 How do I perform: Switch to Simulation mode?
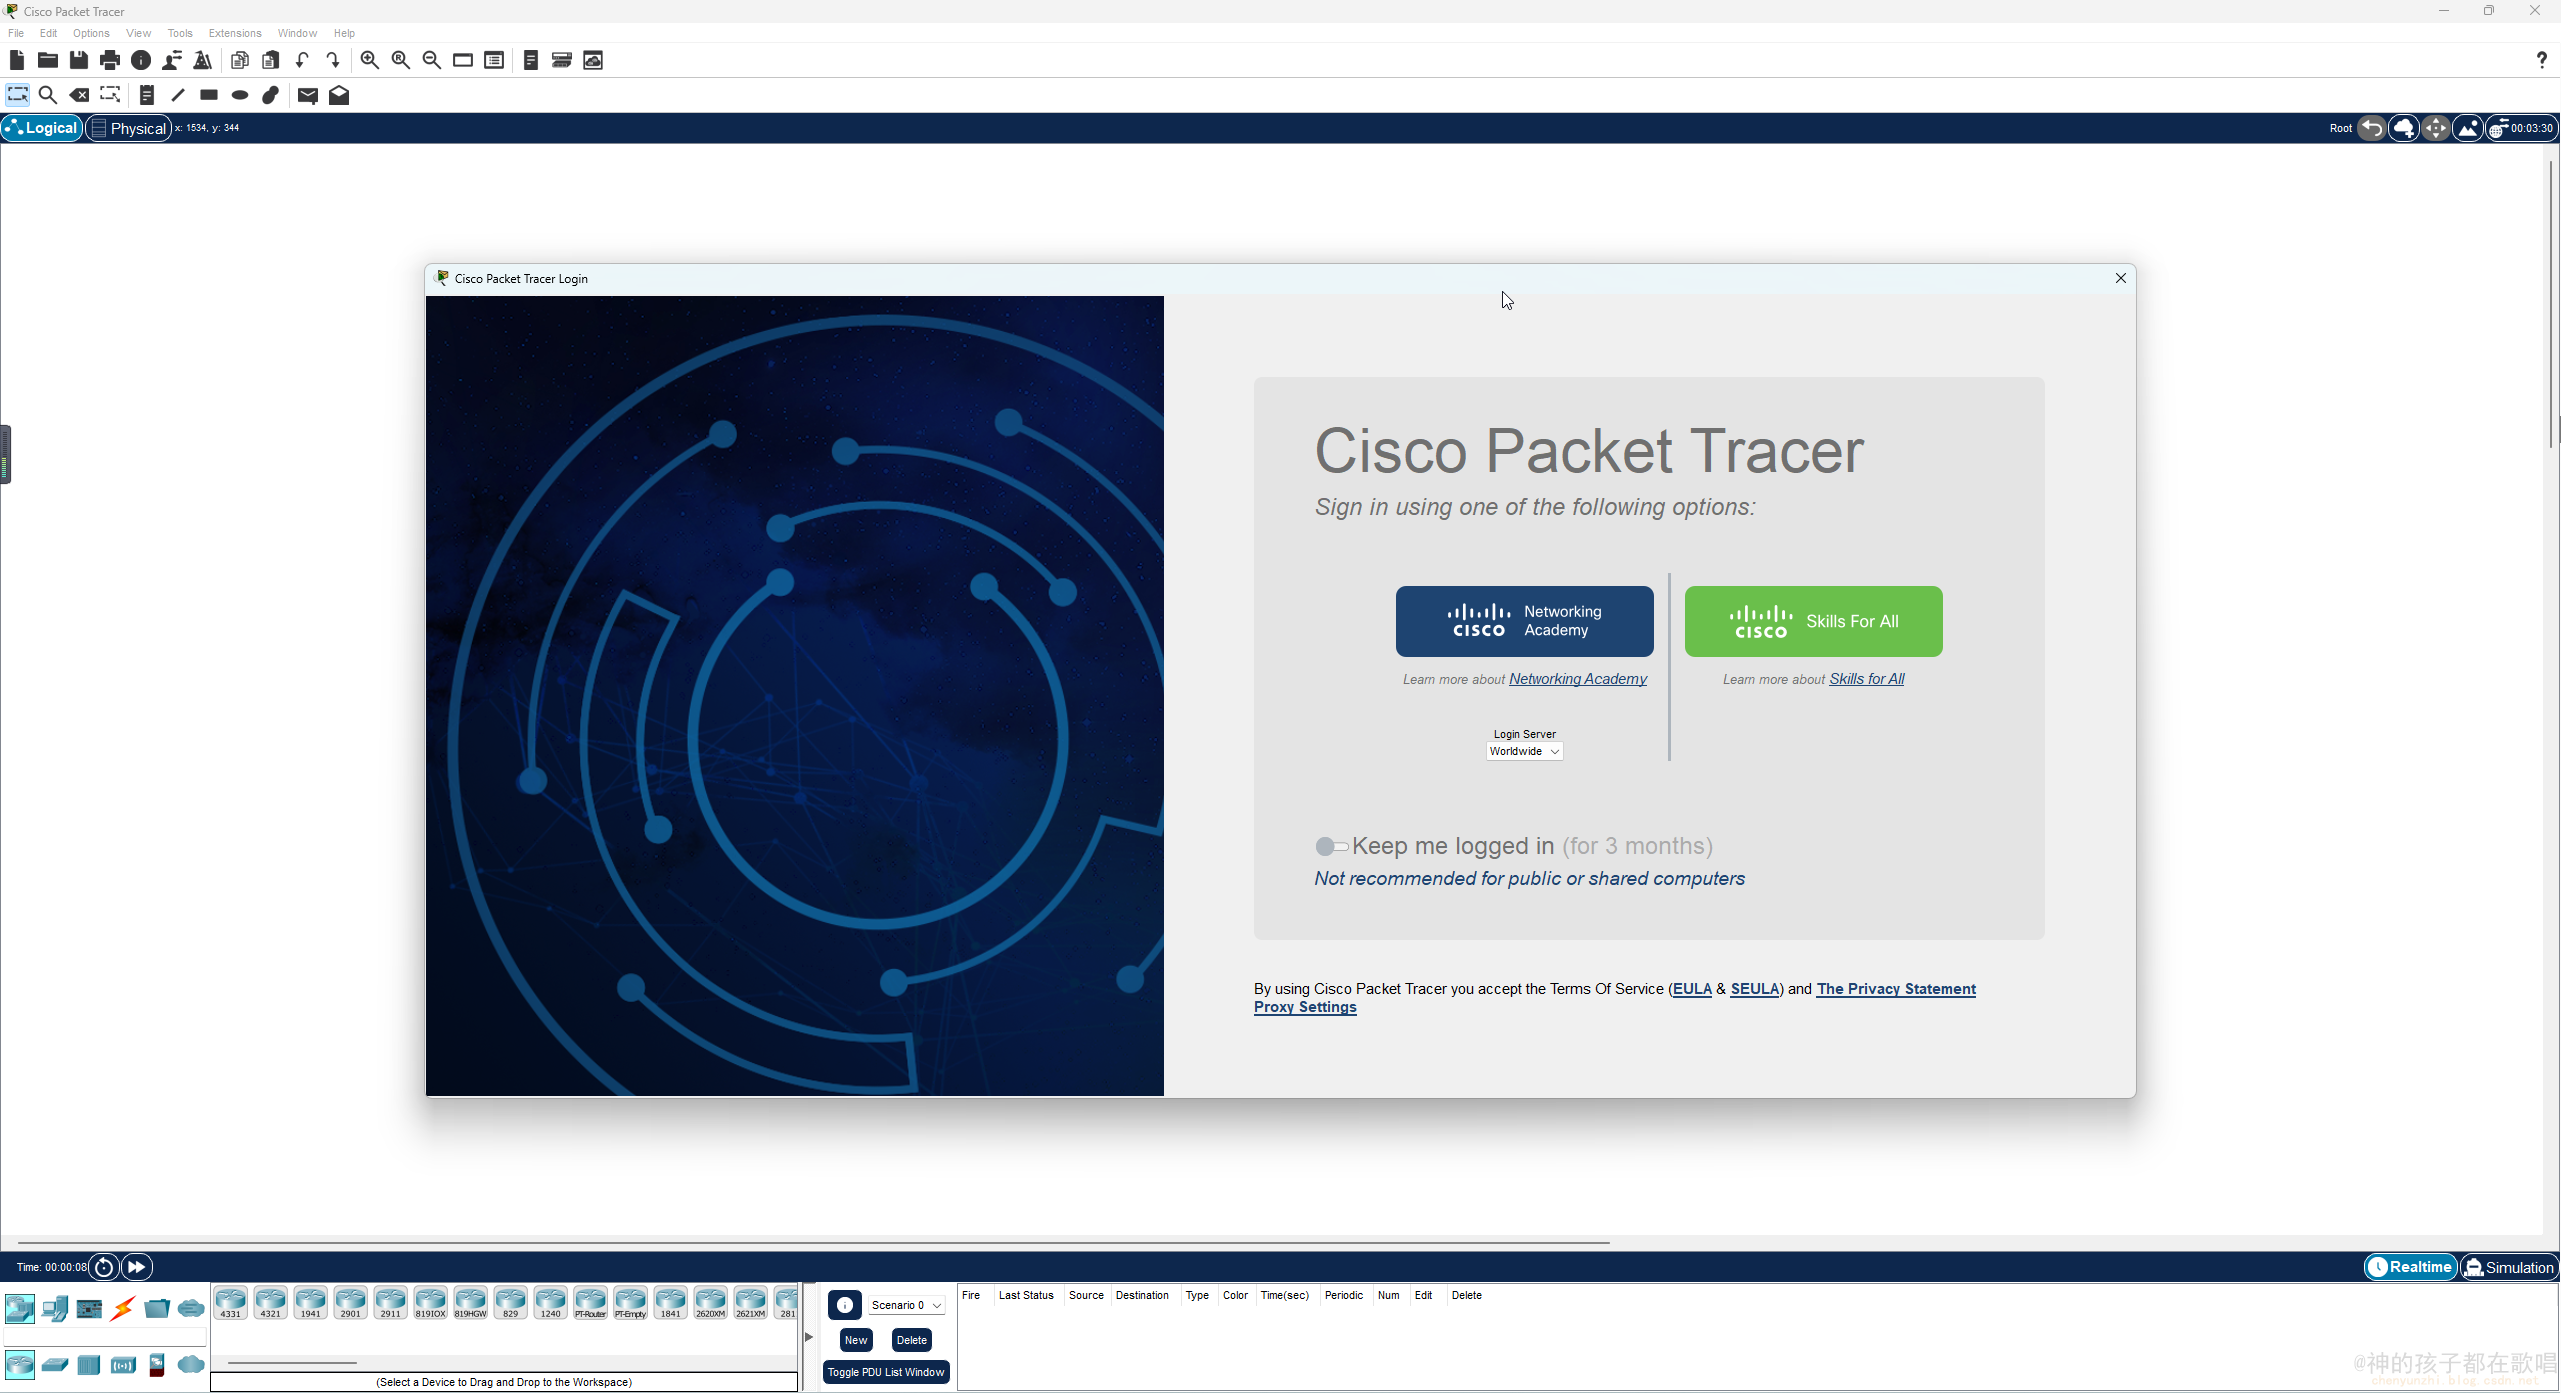[x=2508, y=1267]
